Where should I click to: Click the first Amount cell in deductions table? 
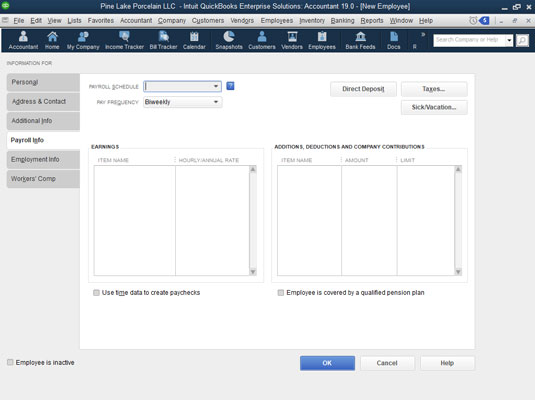(369, 170)
